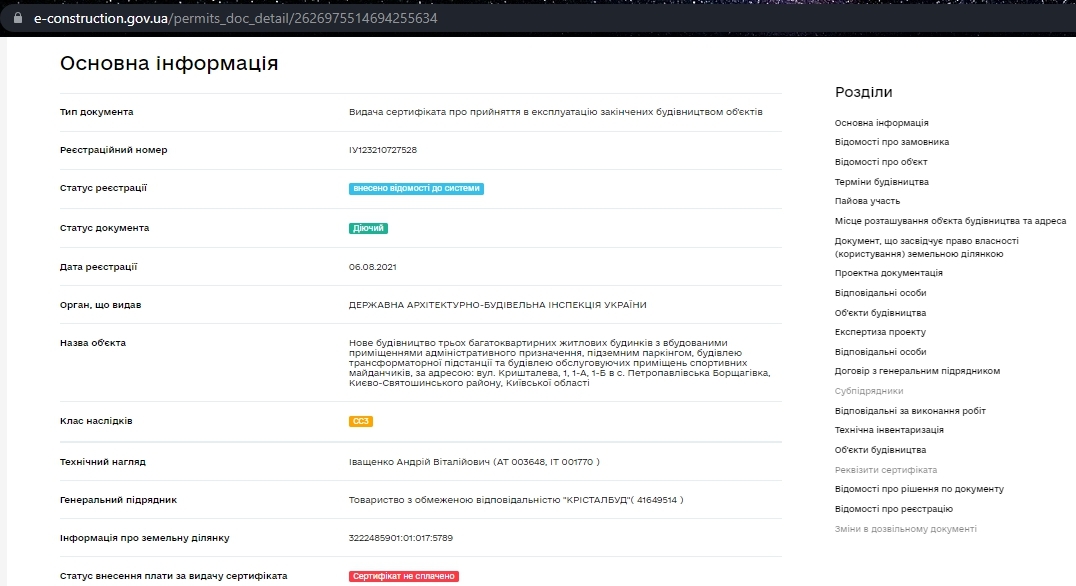Open first 'Відповідальні особи' sidebar link
The height and width of the screenshot is (586, 1076).
point(880,293)
